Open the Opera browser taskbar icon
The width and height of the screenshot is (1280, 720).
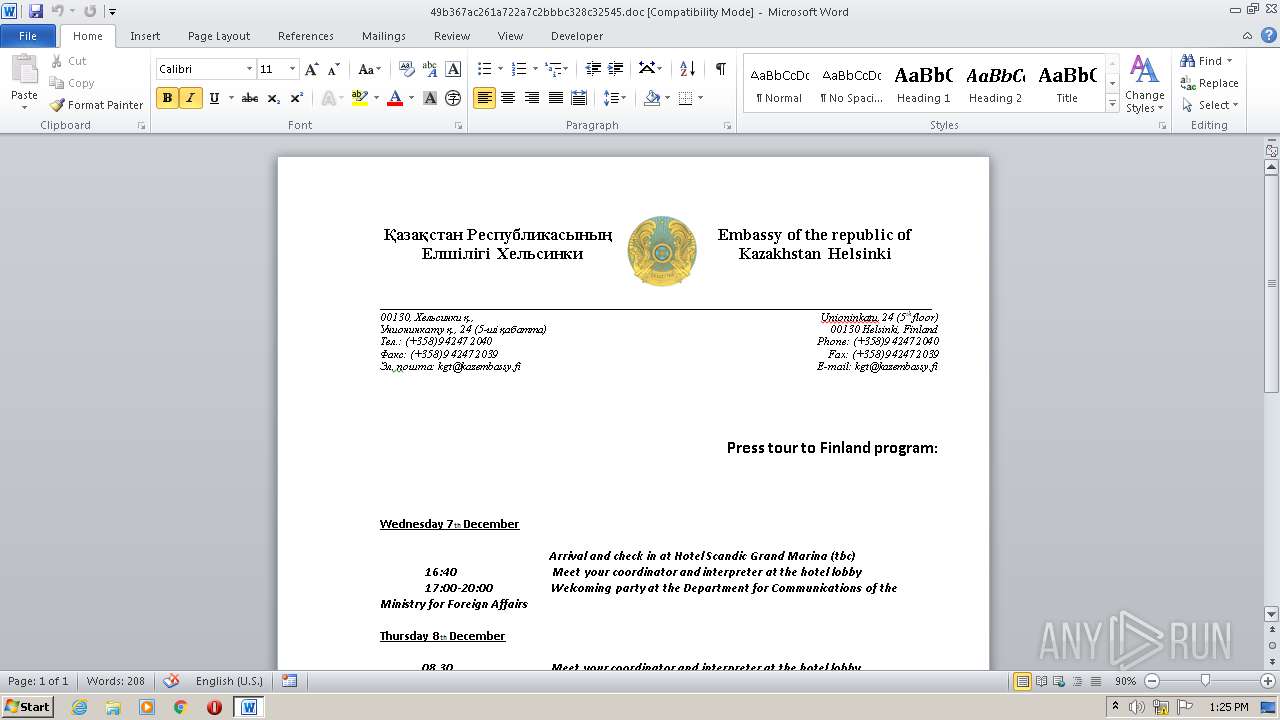coord(214,707)
